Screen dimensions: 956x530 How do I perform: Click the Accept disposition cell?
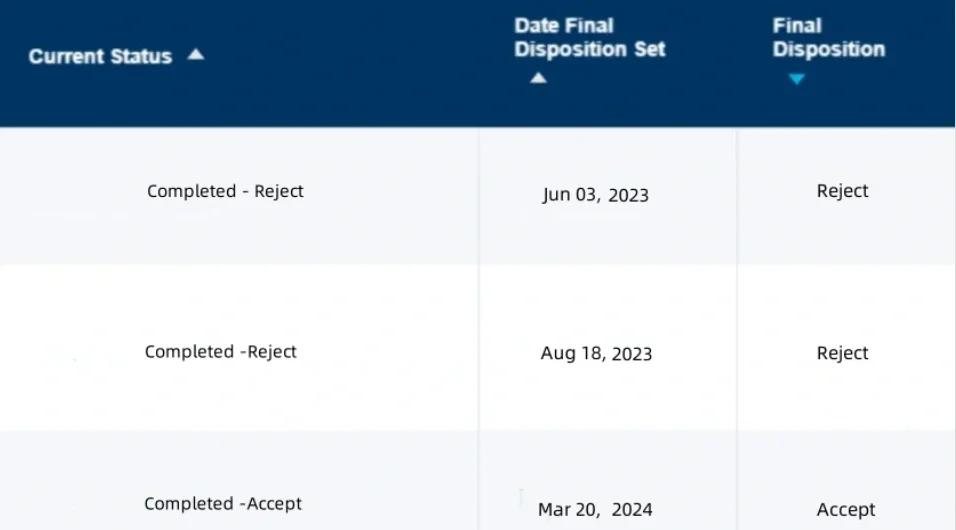click(846, 510)
